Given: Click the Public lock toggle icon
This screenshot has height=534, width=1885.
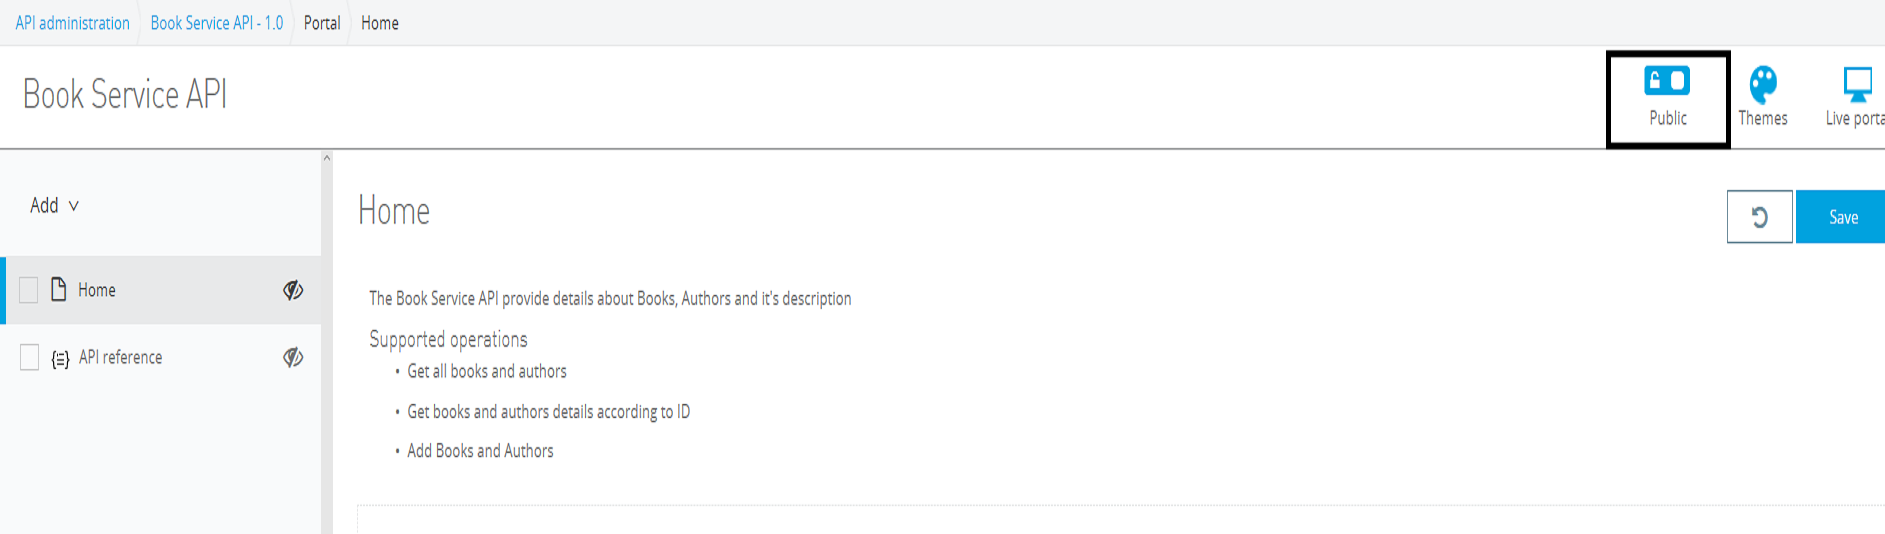Looking at the screenshot, I should [x=1667, y=82].
